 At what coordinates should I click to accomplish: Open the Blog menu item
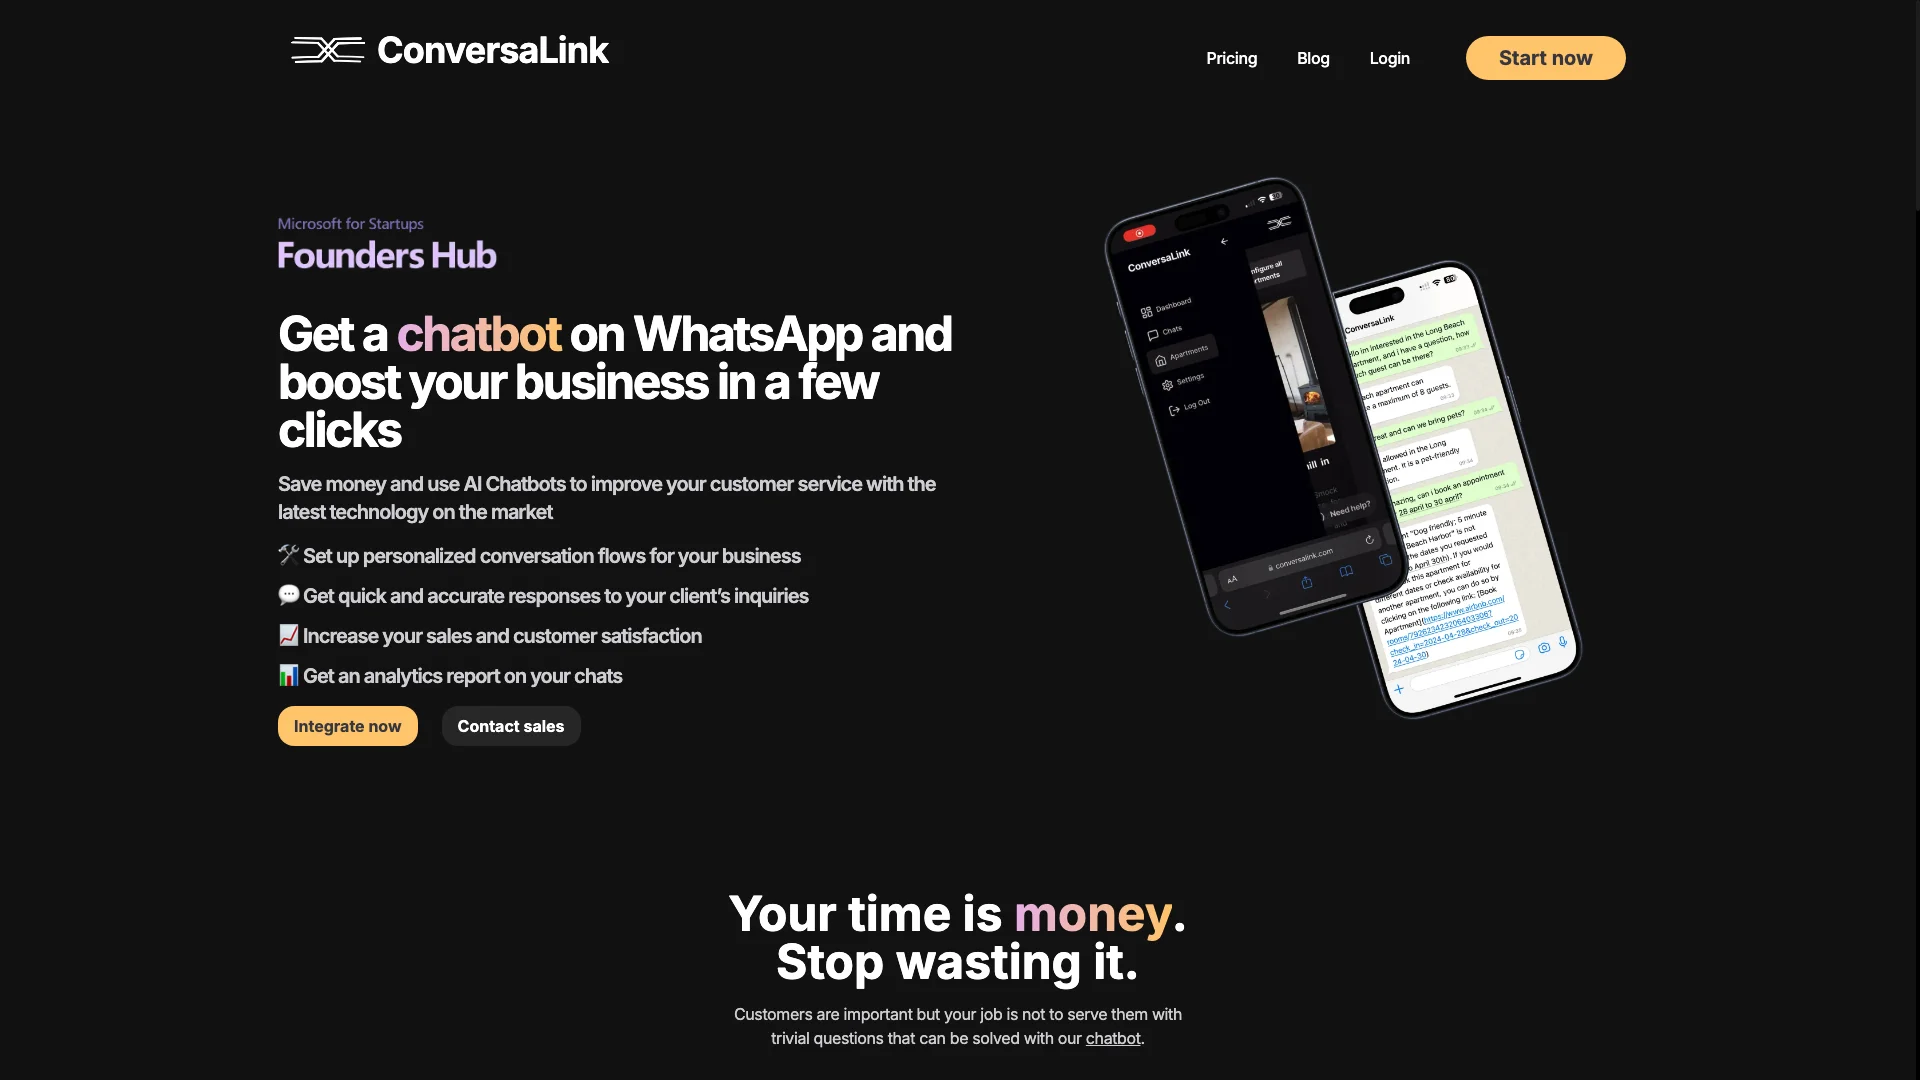tap(1313, 58)
